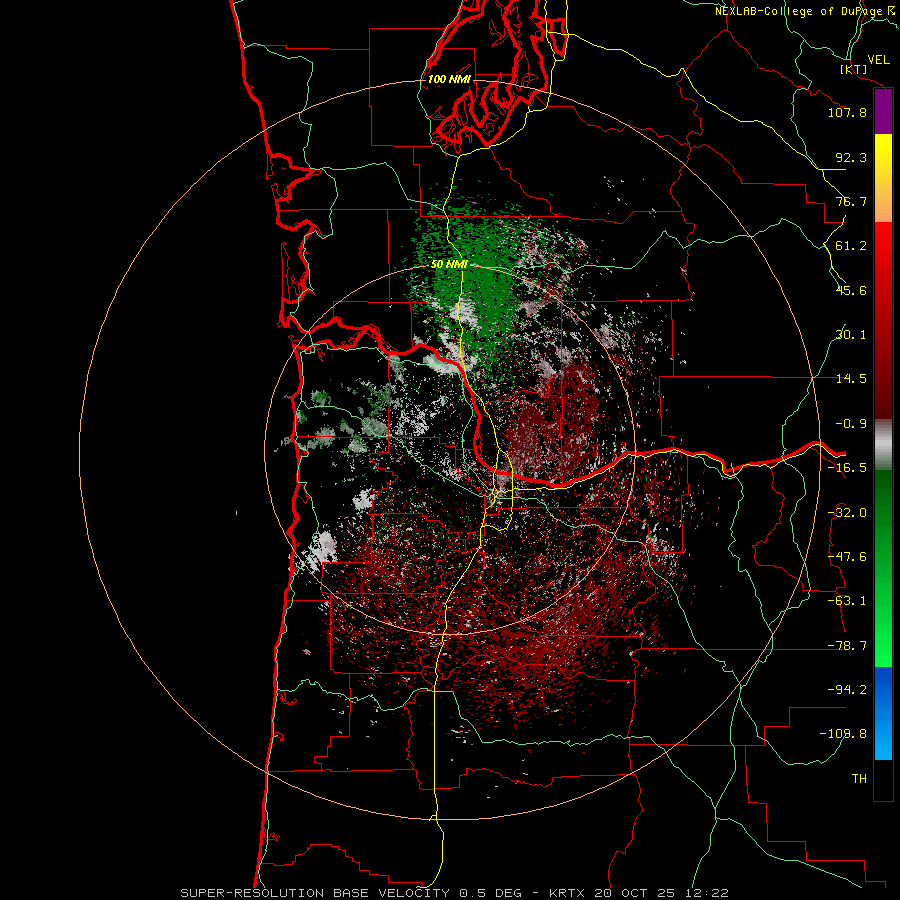
Task: Click the -47.6 value on velocity scale
Action: click(847, 557)
